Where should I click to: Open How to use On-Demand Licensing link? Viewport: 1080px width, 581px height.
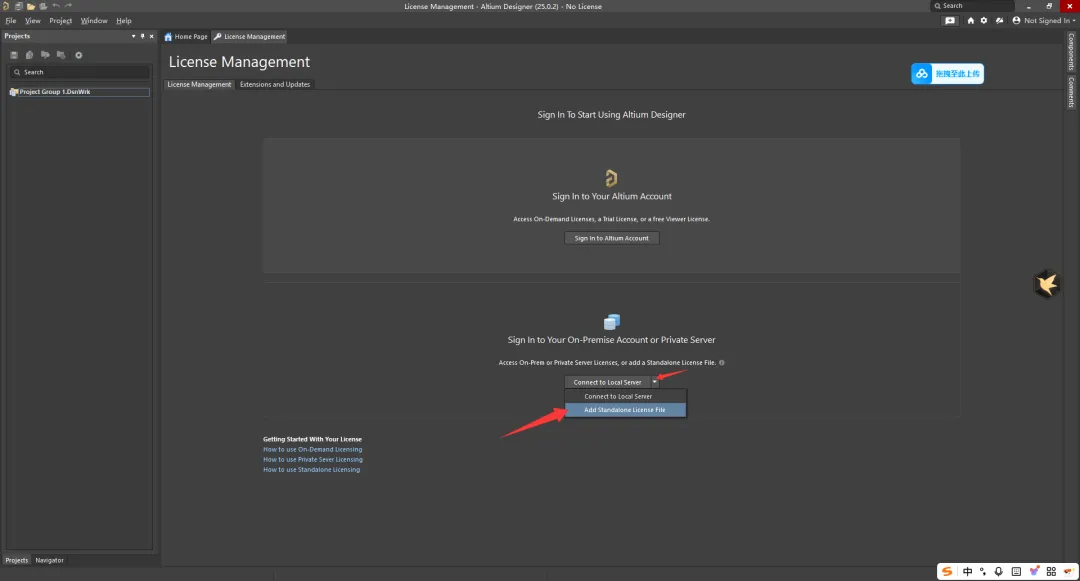[312, 450]
